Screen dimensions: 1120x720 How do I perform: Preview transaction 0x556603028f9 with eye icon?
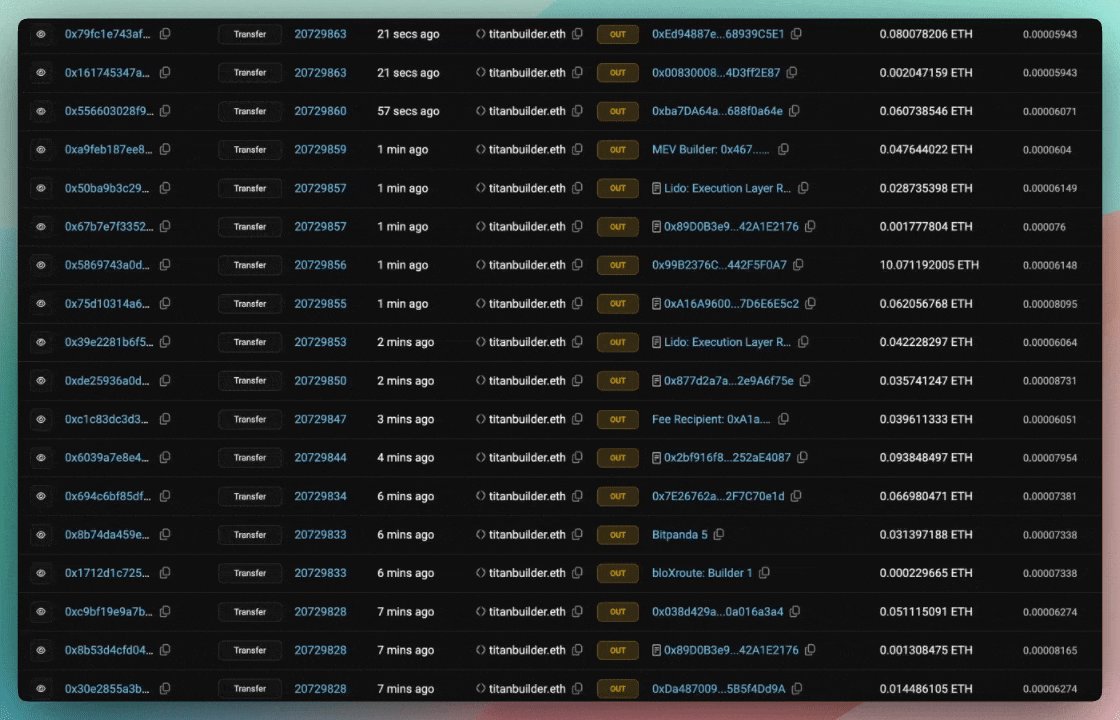[41, 111]
